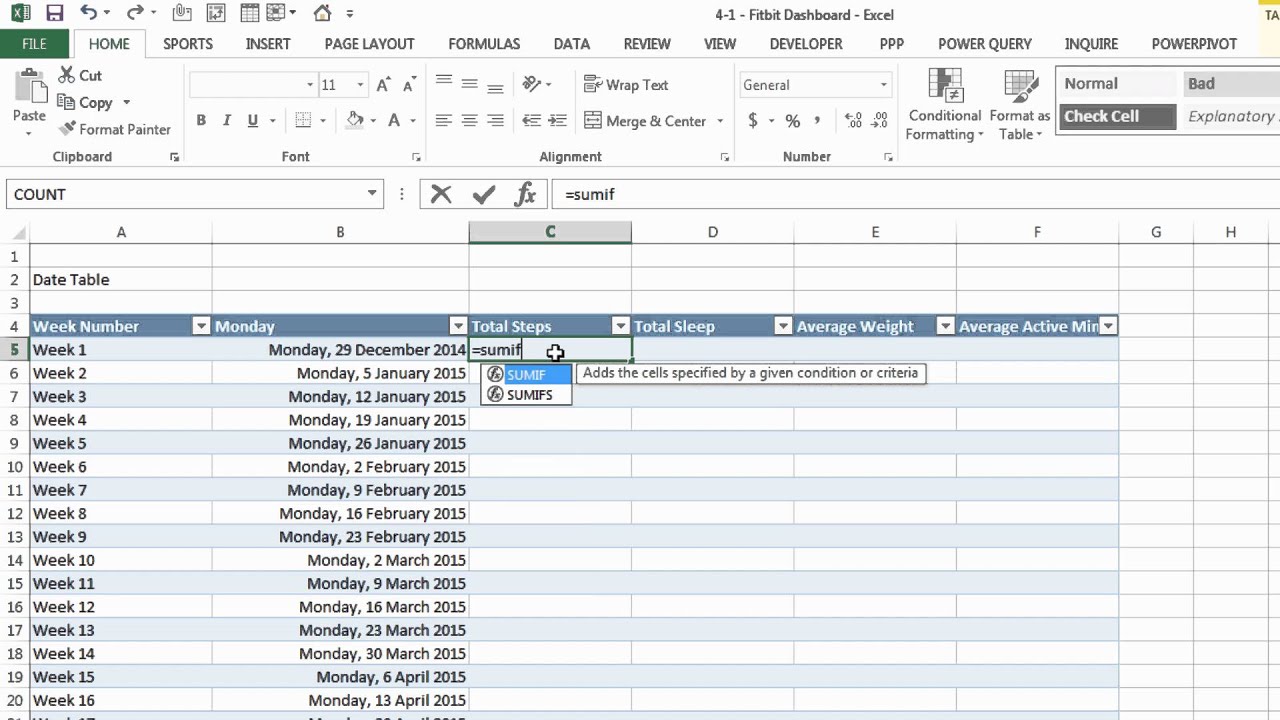Switch to the POWER QUERY tab
The image size is (1280, 720).
pyautogui.click(x=985, y=44)
